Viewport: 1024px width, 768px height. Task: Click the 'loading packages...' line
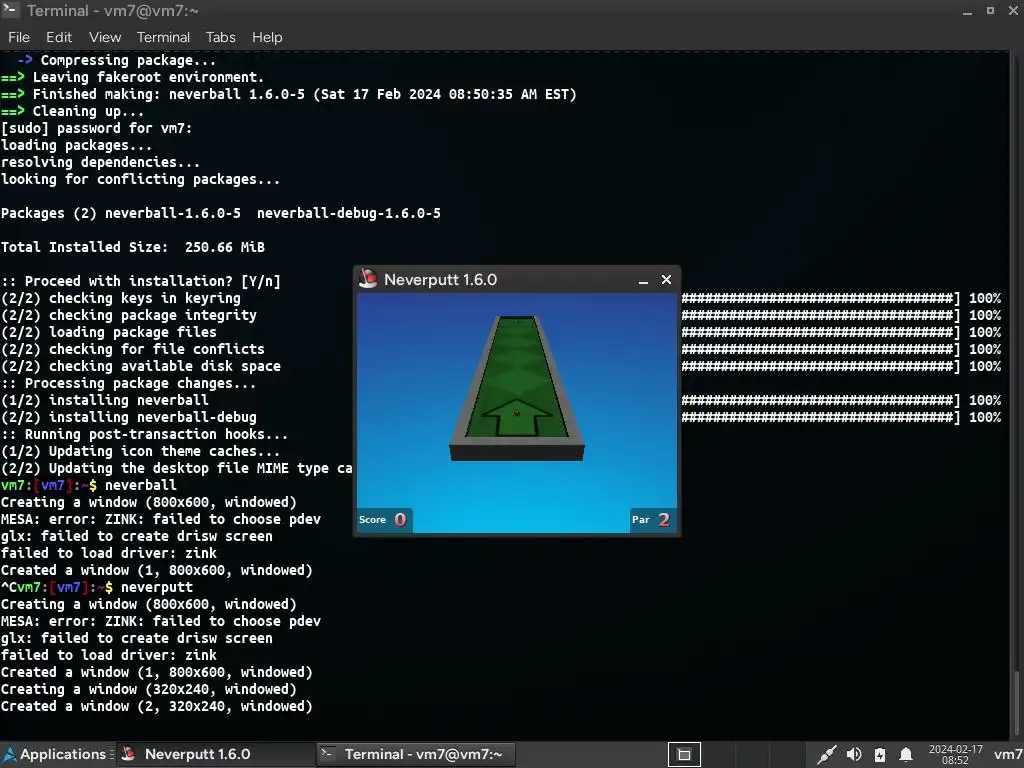tap(76, 146)
